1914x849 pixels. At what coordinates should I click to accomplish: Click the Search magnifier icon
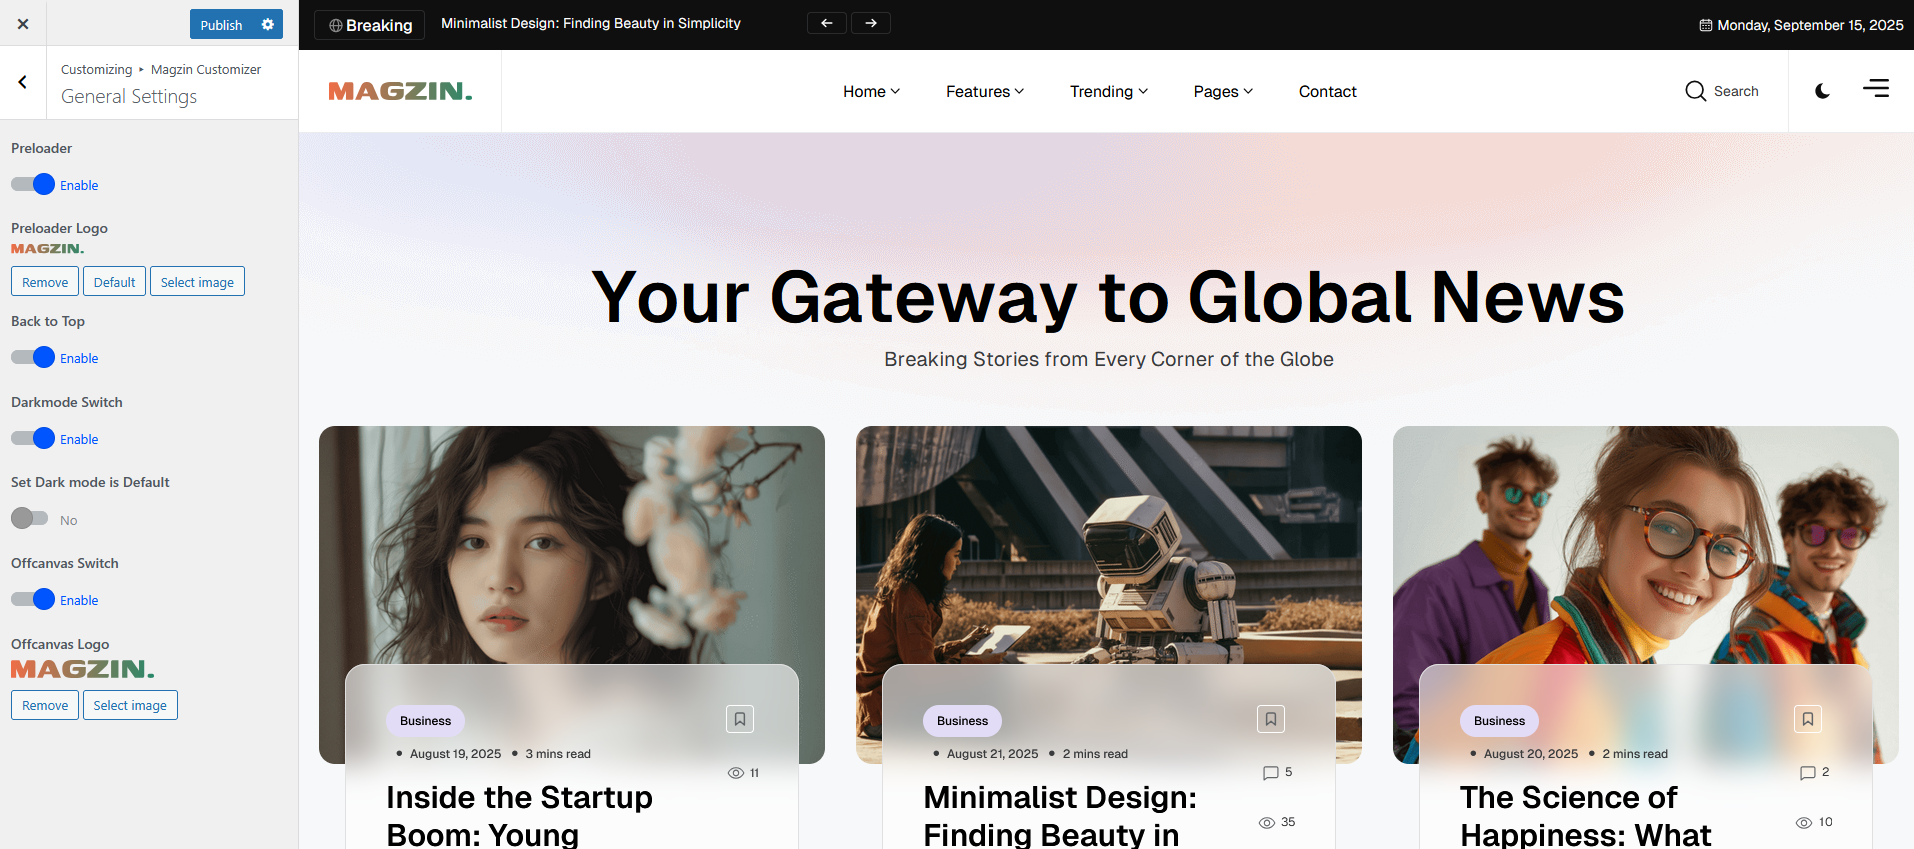[1695, 91]
